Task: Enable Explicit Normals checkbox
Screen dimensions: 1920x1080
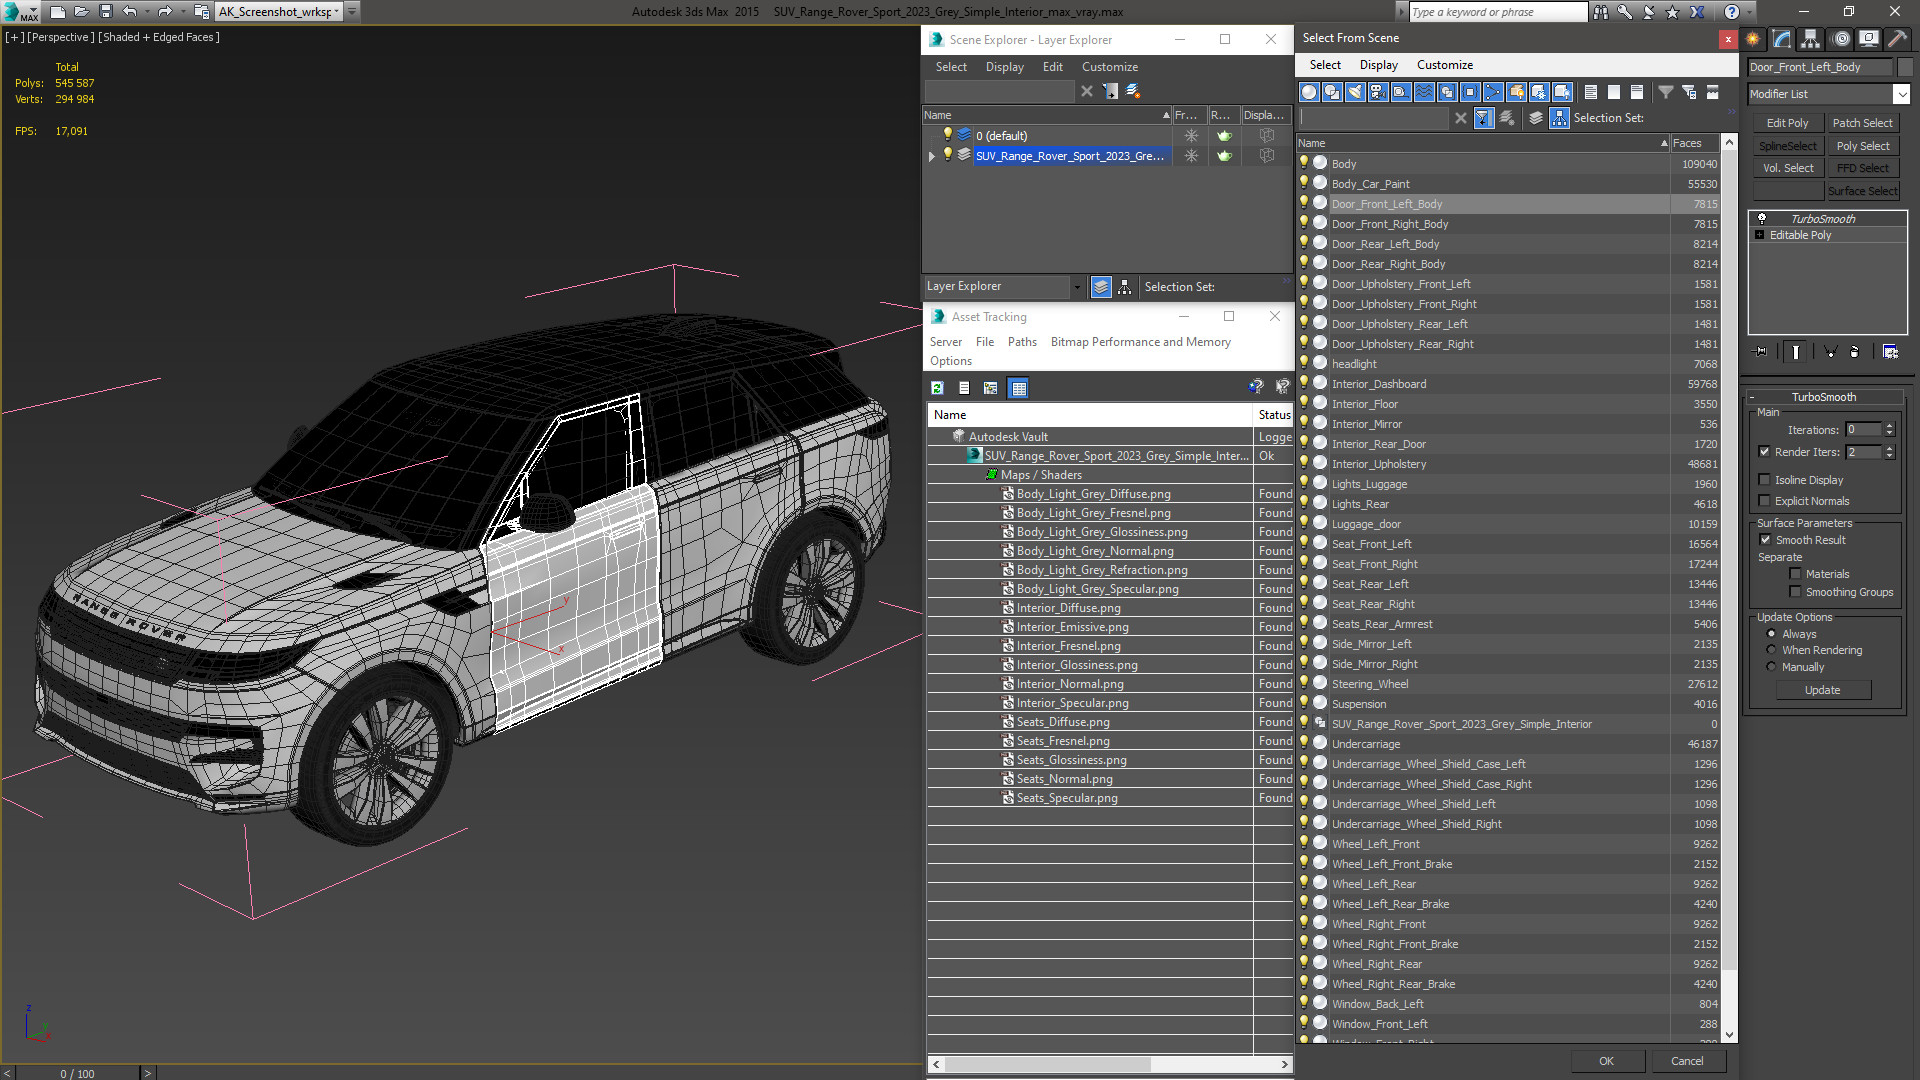Action: (1764, 501)
